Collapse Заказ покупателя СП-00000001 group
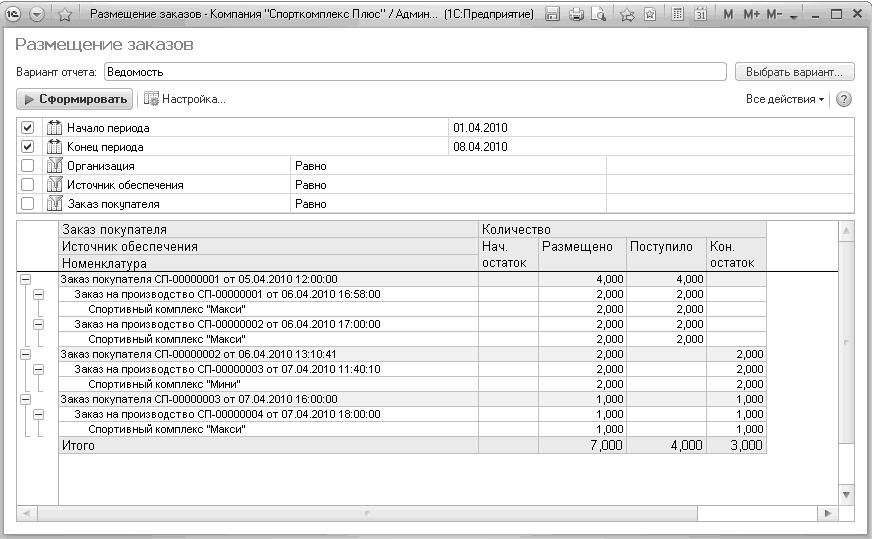The width and height of the screenshot is (872, 539). (26, 279)
